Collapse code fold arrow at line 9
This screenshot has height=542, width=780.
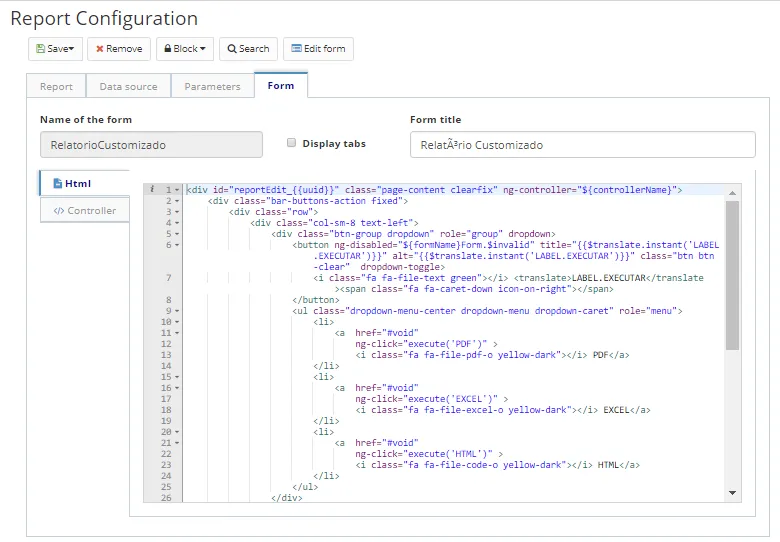coord(177,311)
